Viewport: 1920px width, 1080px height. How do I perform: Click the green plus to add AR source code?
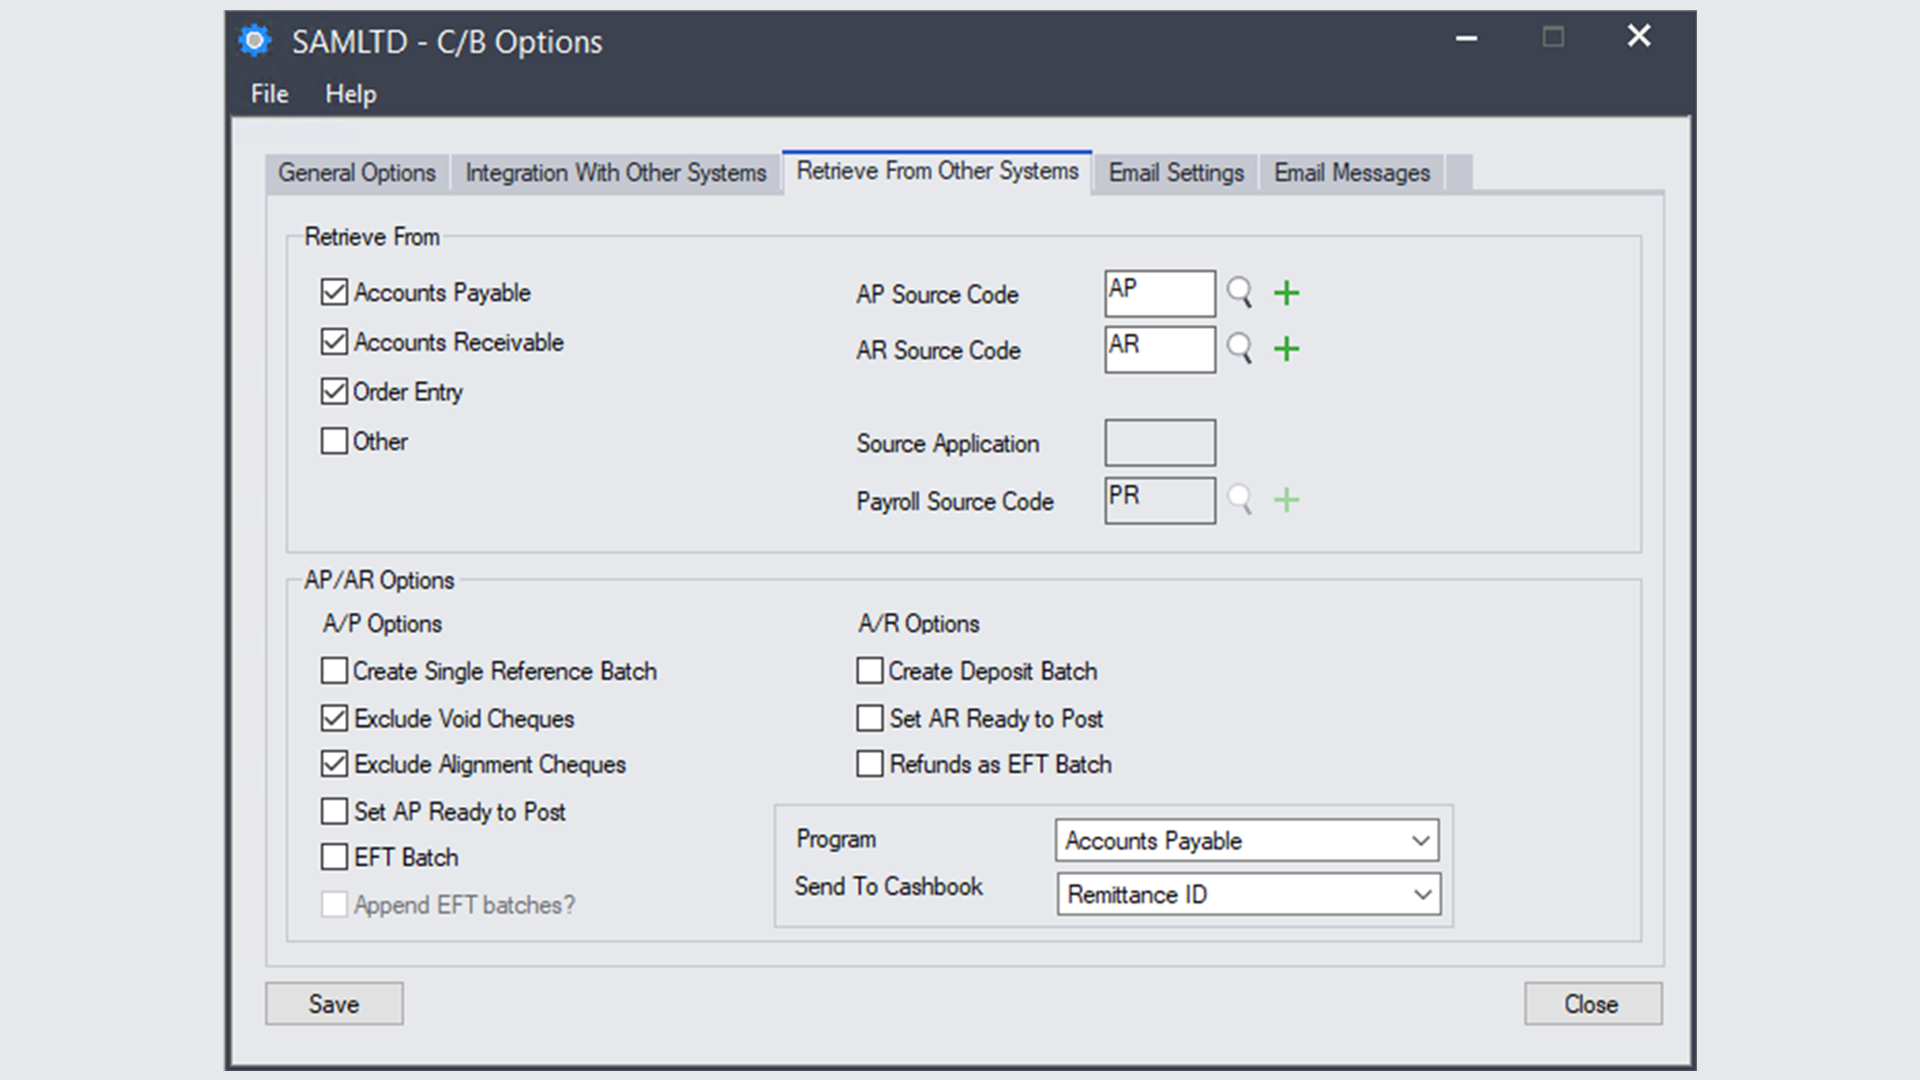point(1287,349)
